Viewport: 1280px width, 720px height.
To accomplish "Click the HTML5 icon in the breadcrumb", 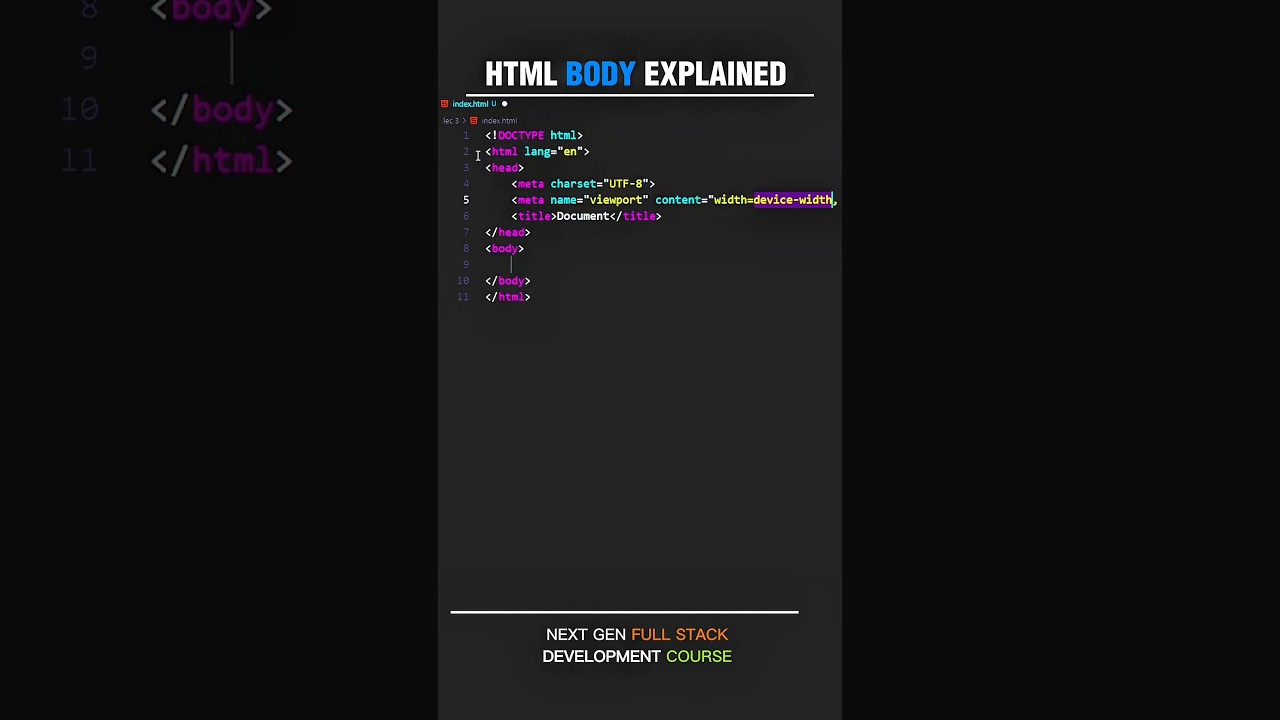I will 474,121.
